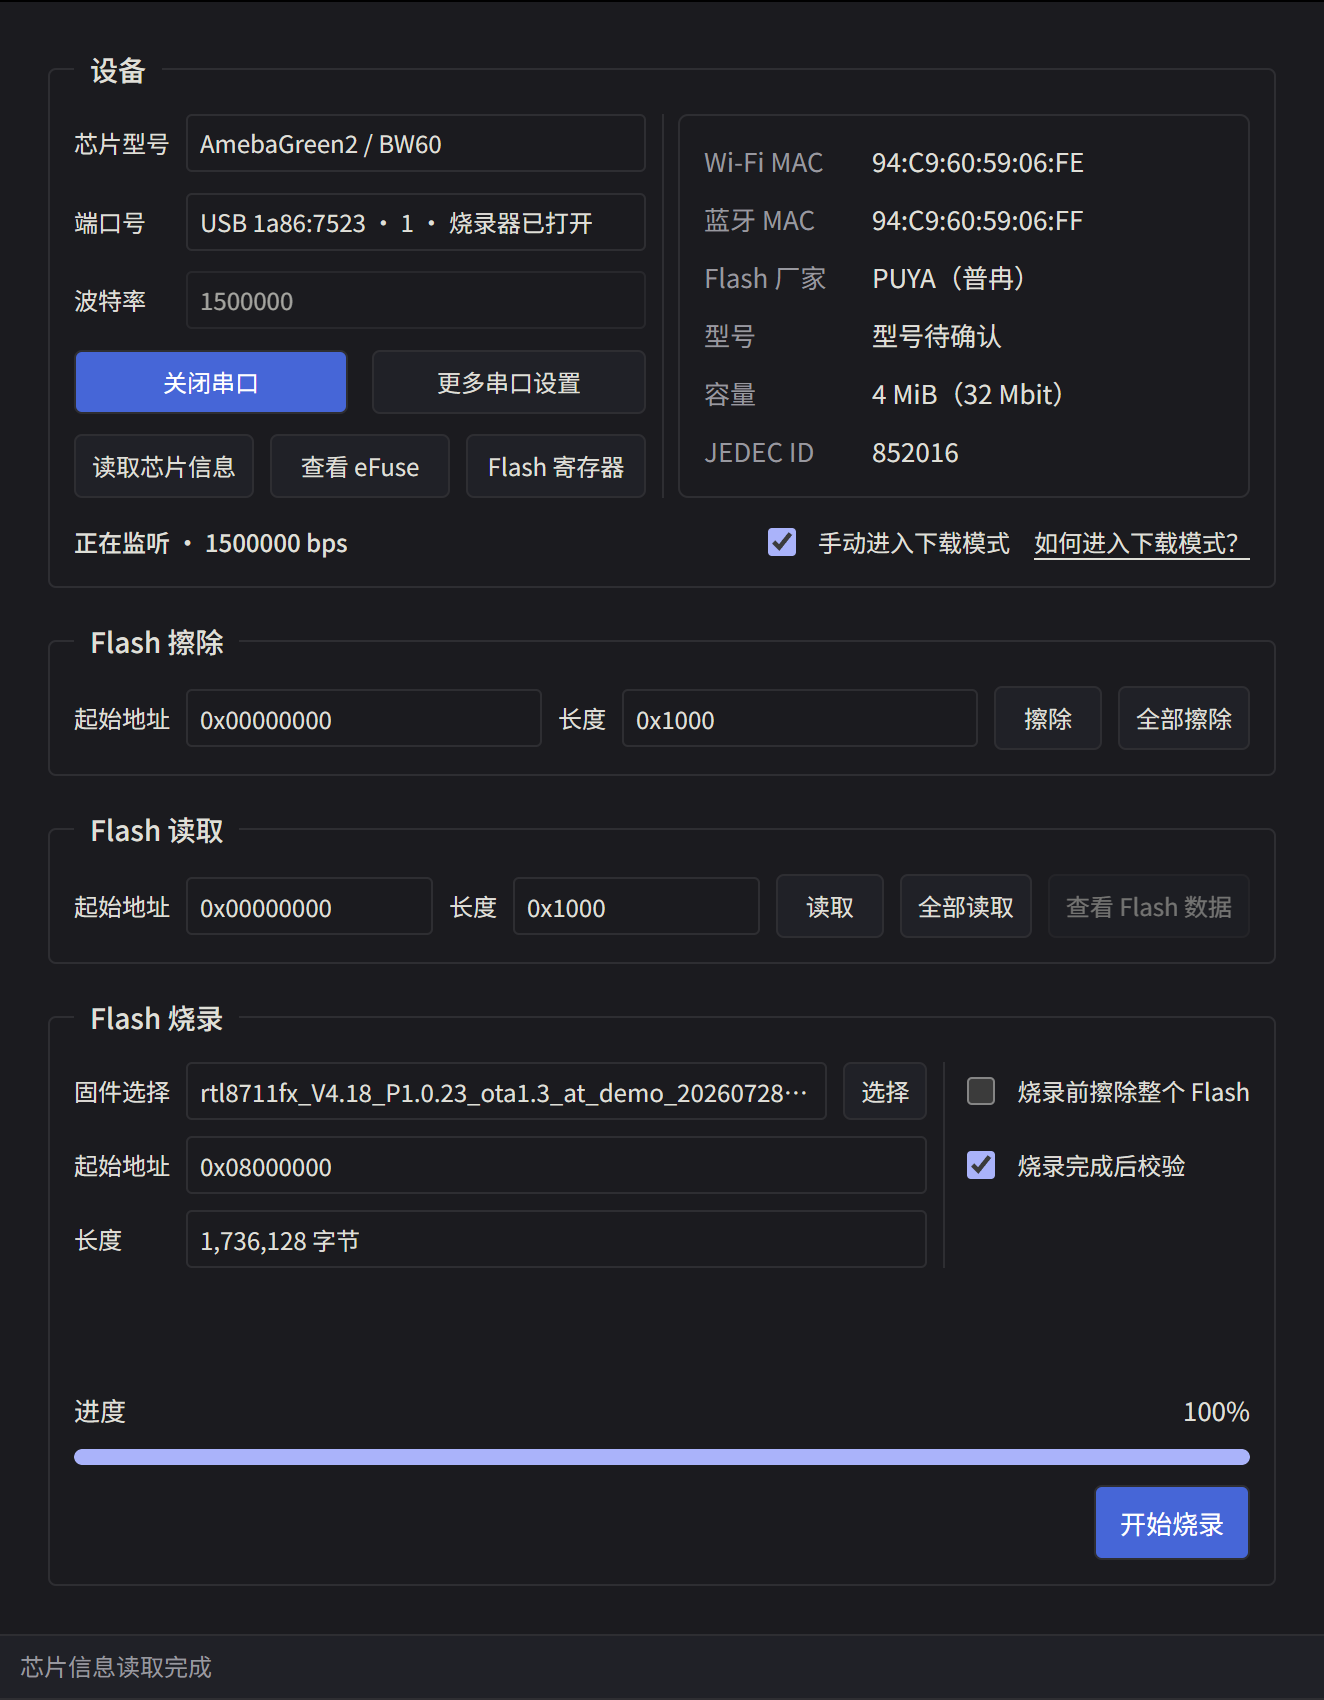The height and width of the screenshot is (1700, 1324).
Task: Click 读取芯片信息 button
Action: [x=164, y=466]
